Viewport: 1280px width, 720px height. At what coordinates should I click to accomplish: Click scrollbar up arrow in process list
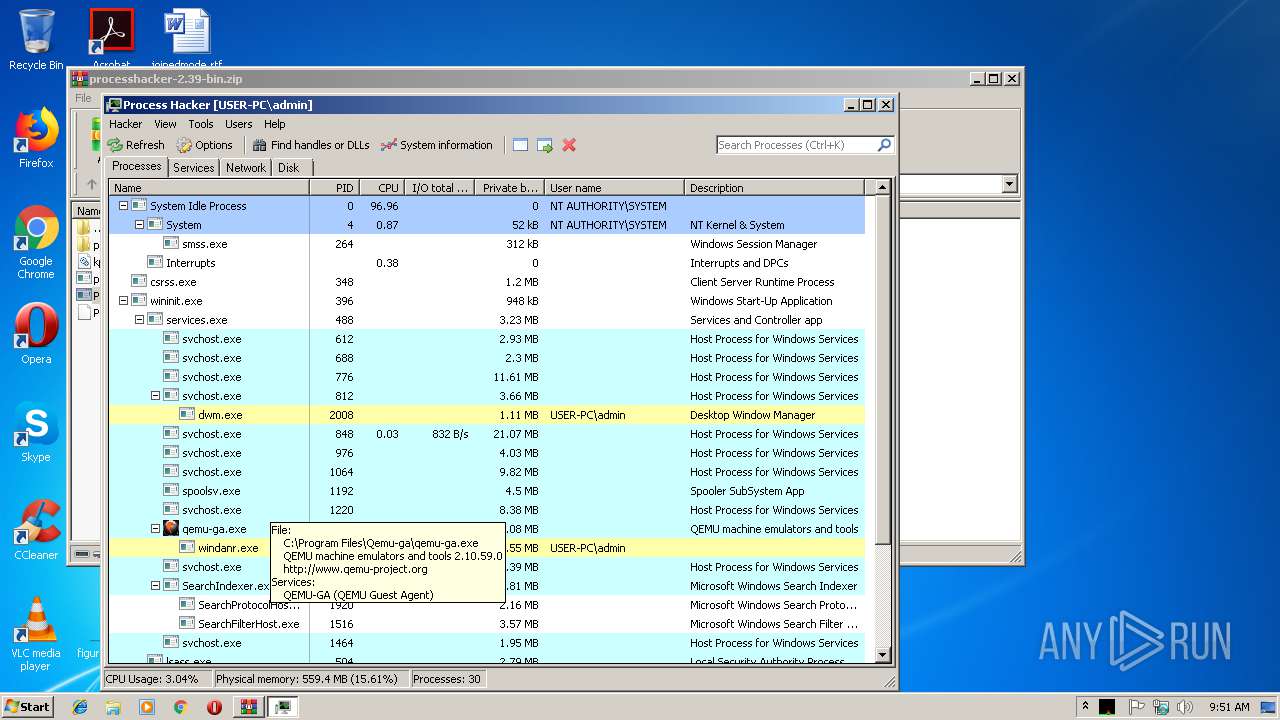pyautogui.click(x=882, y=187)
